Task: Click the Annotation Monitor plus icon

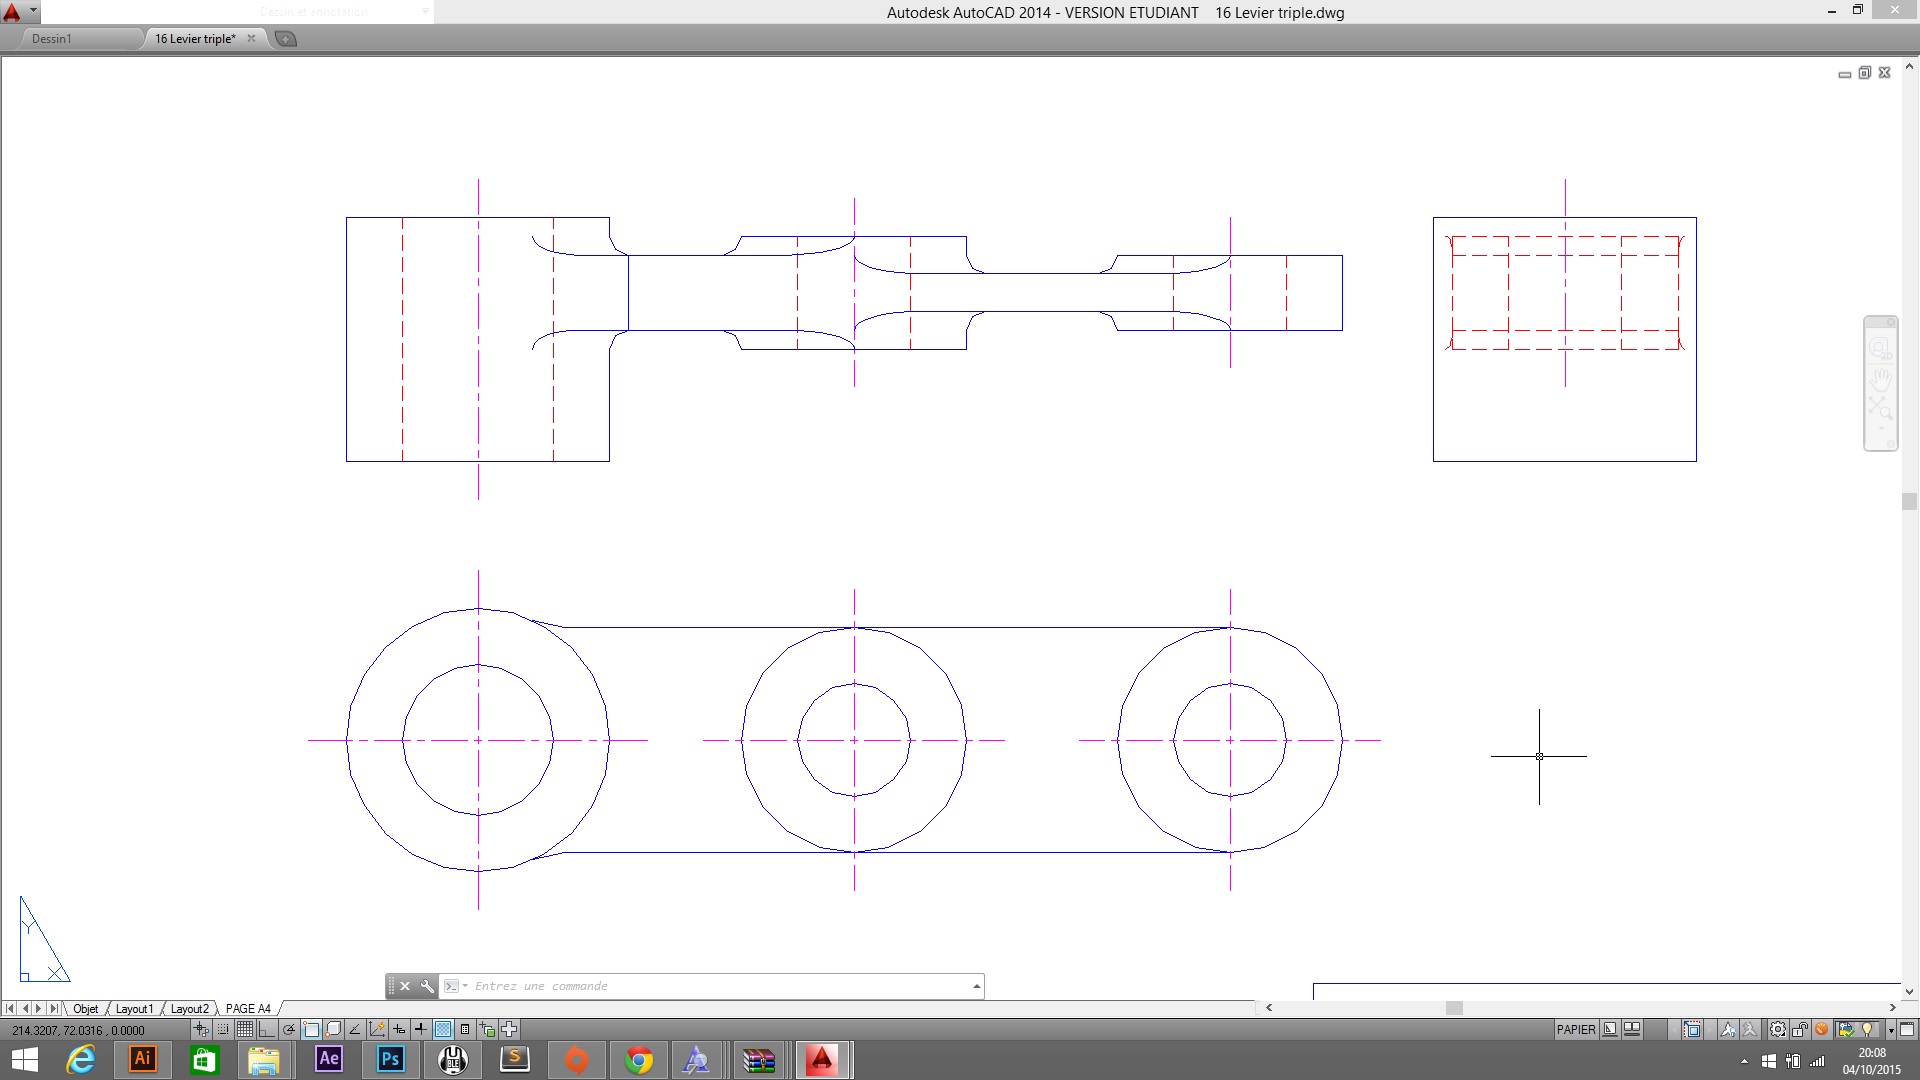Action: coord(509,1029)
